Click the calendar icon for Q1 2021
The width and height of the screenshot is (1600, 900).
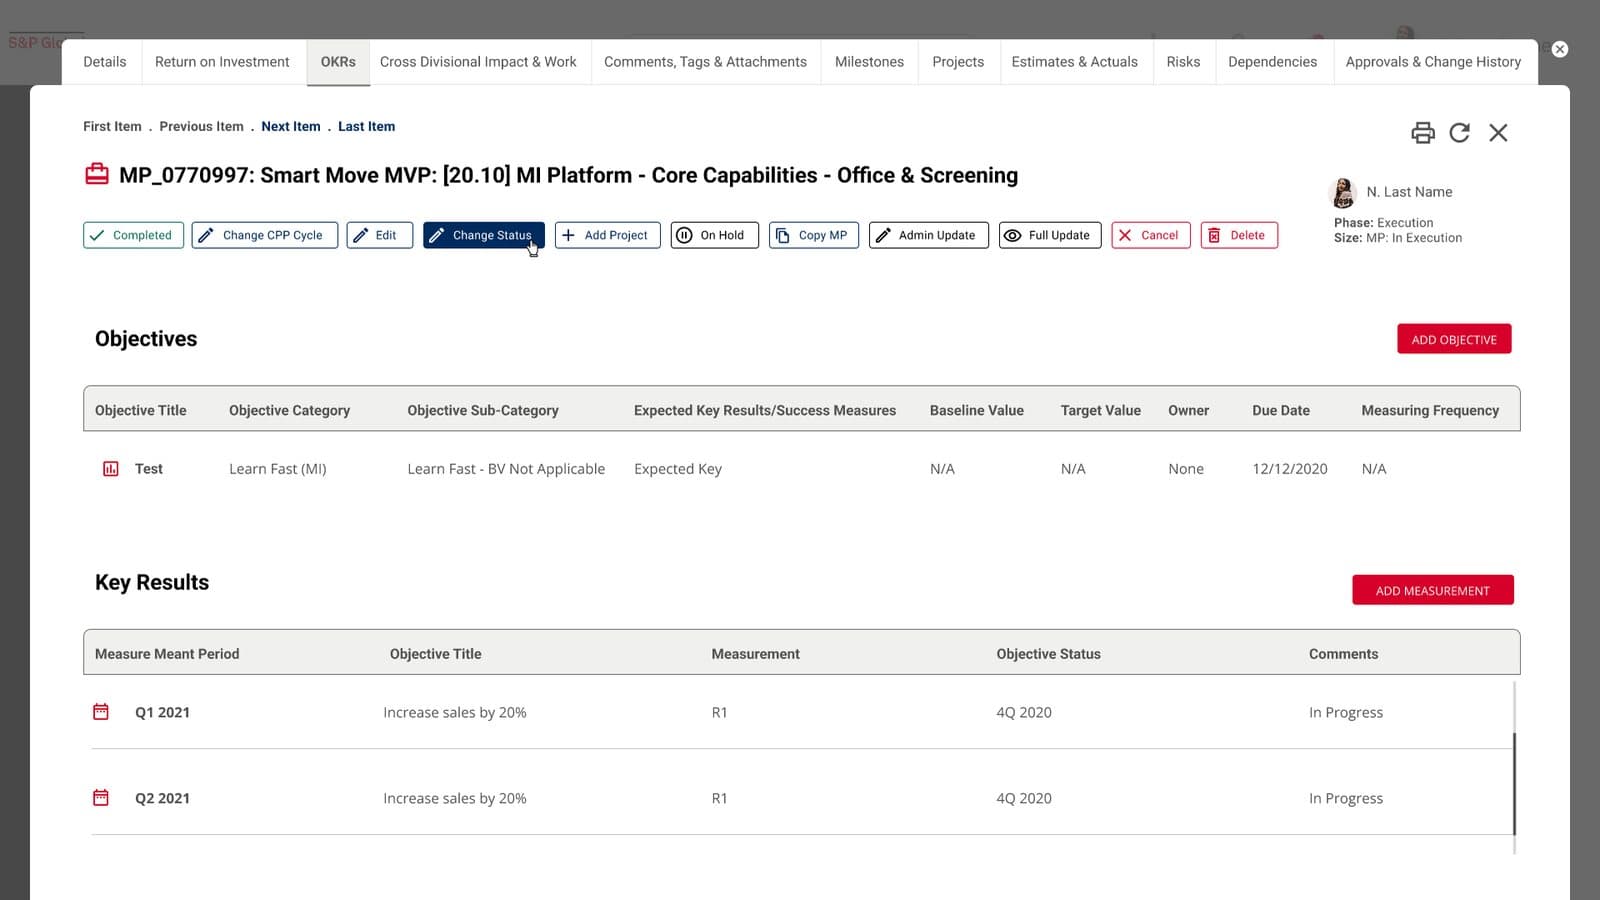point(101,711)
